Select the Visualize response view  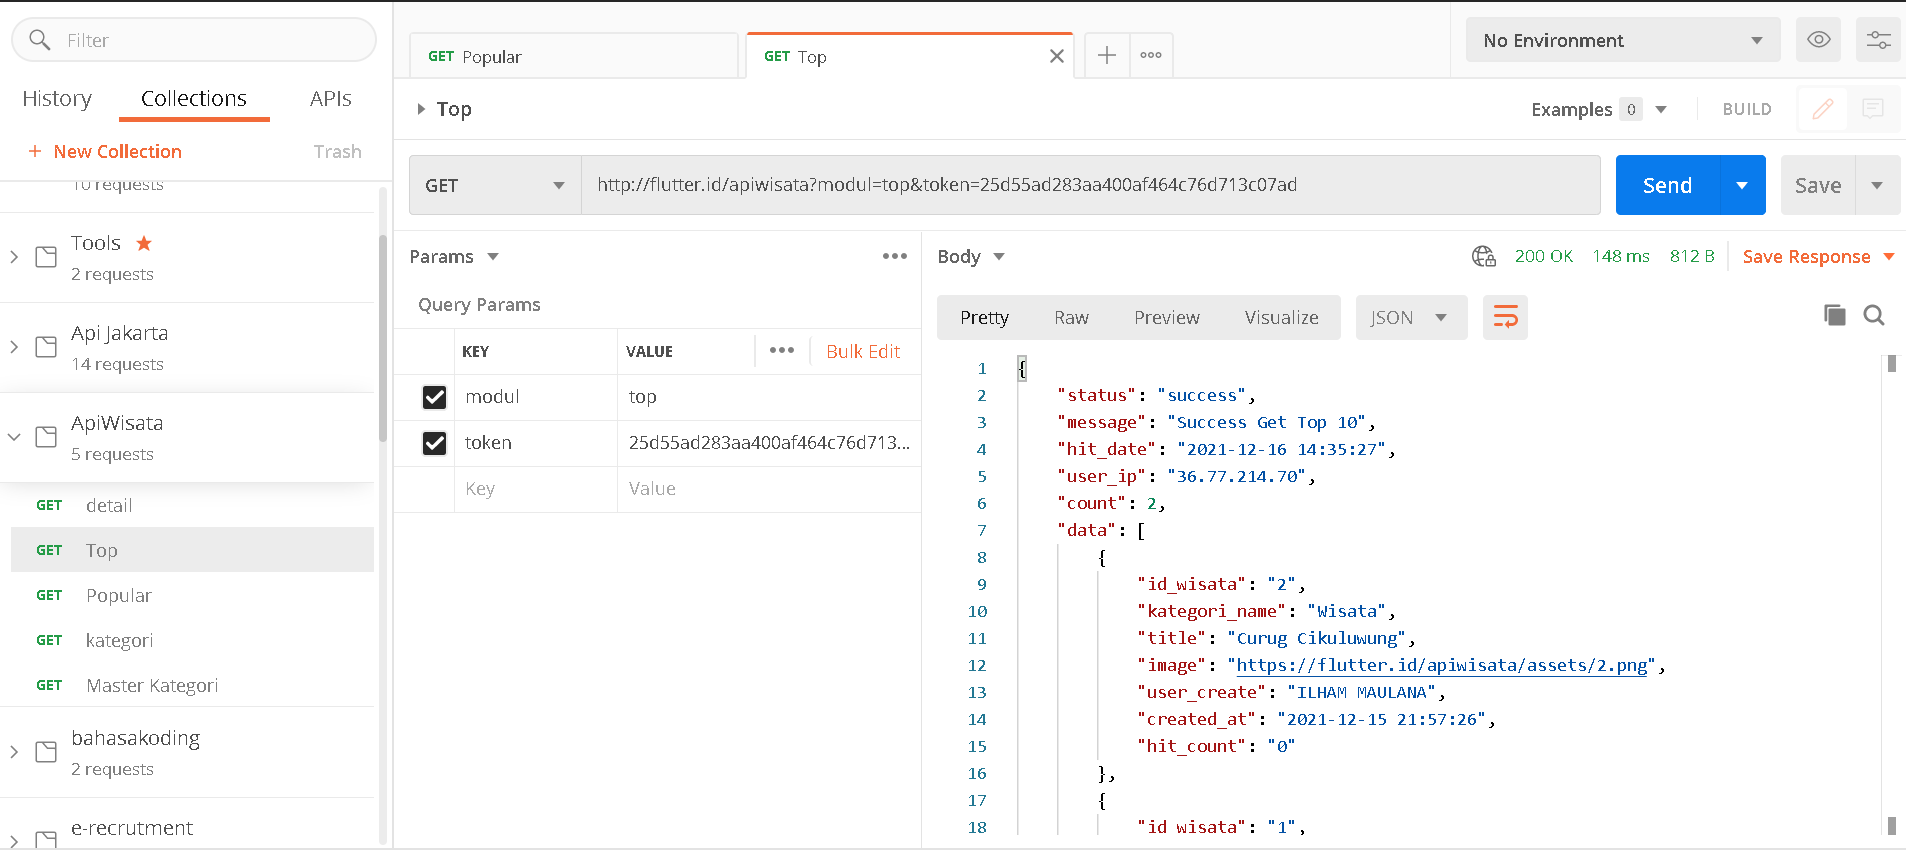[1281, 317]
